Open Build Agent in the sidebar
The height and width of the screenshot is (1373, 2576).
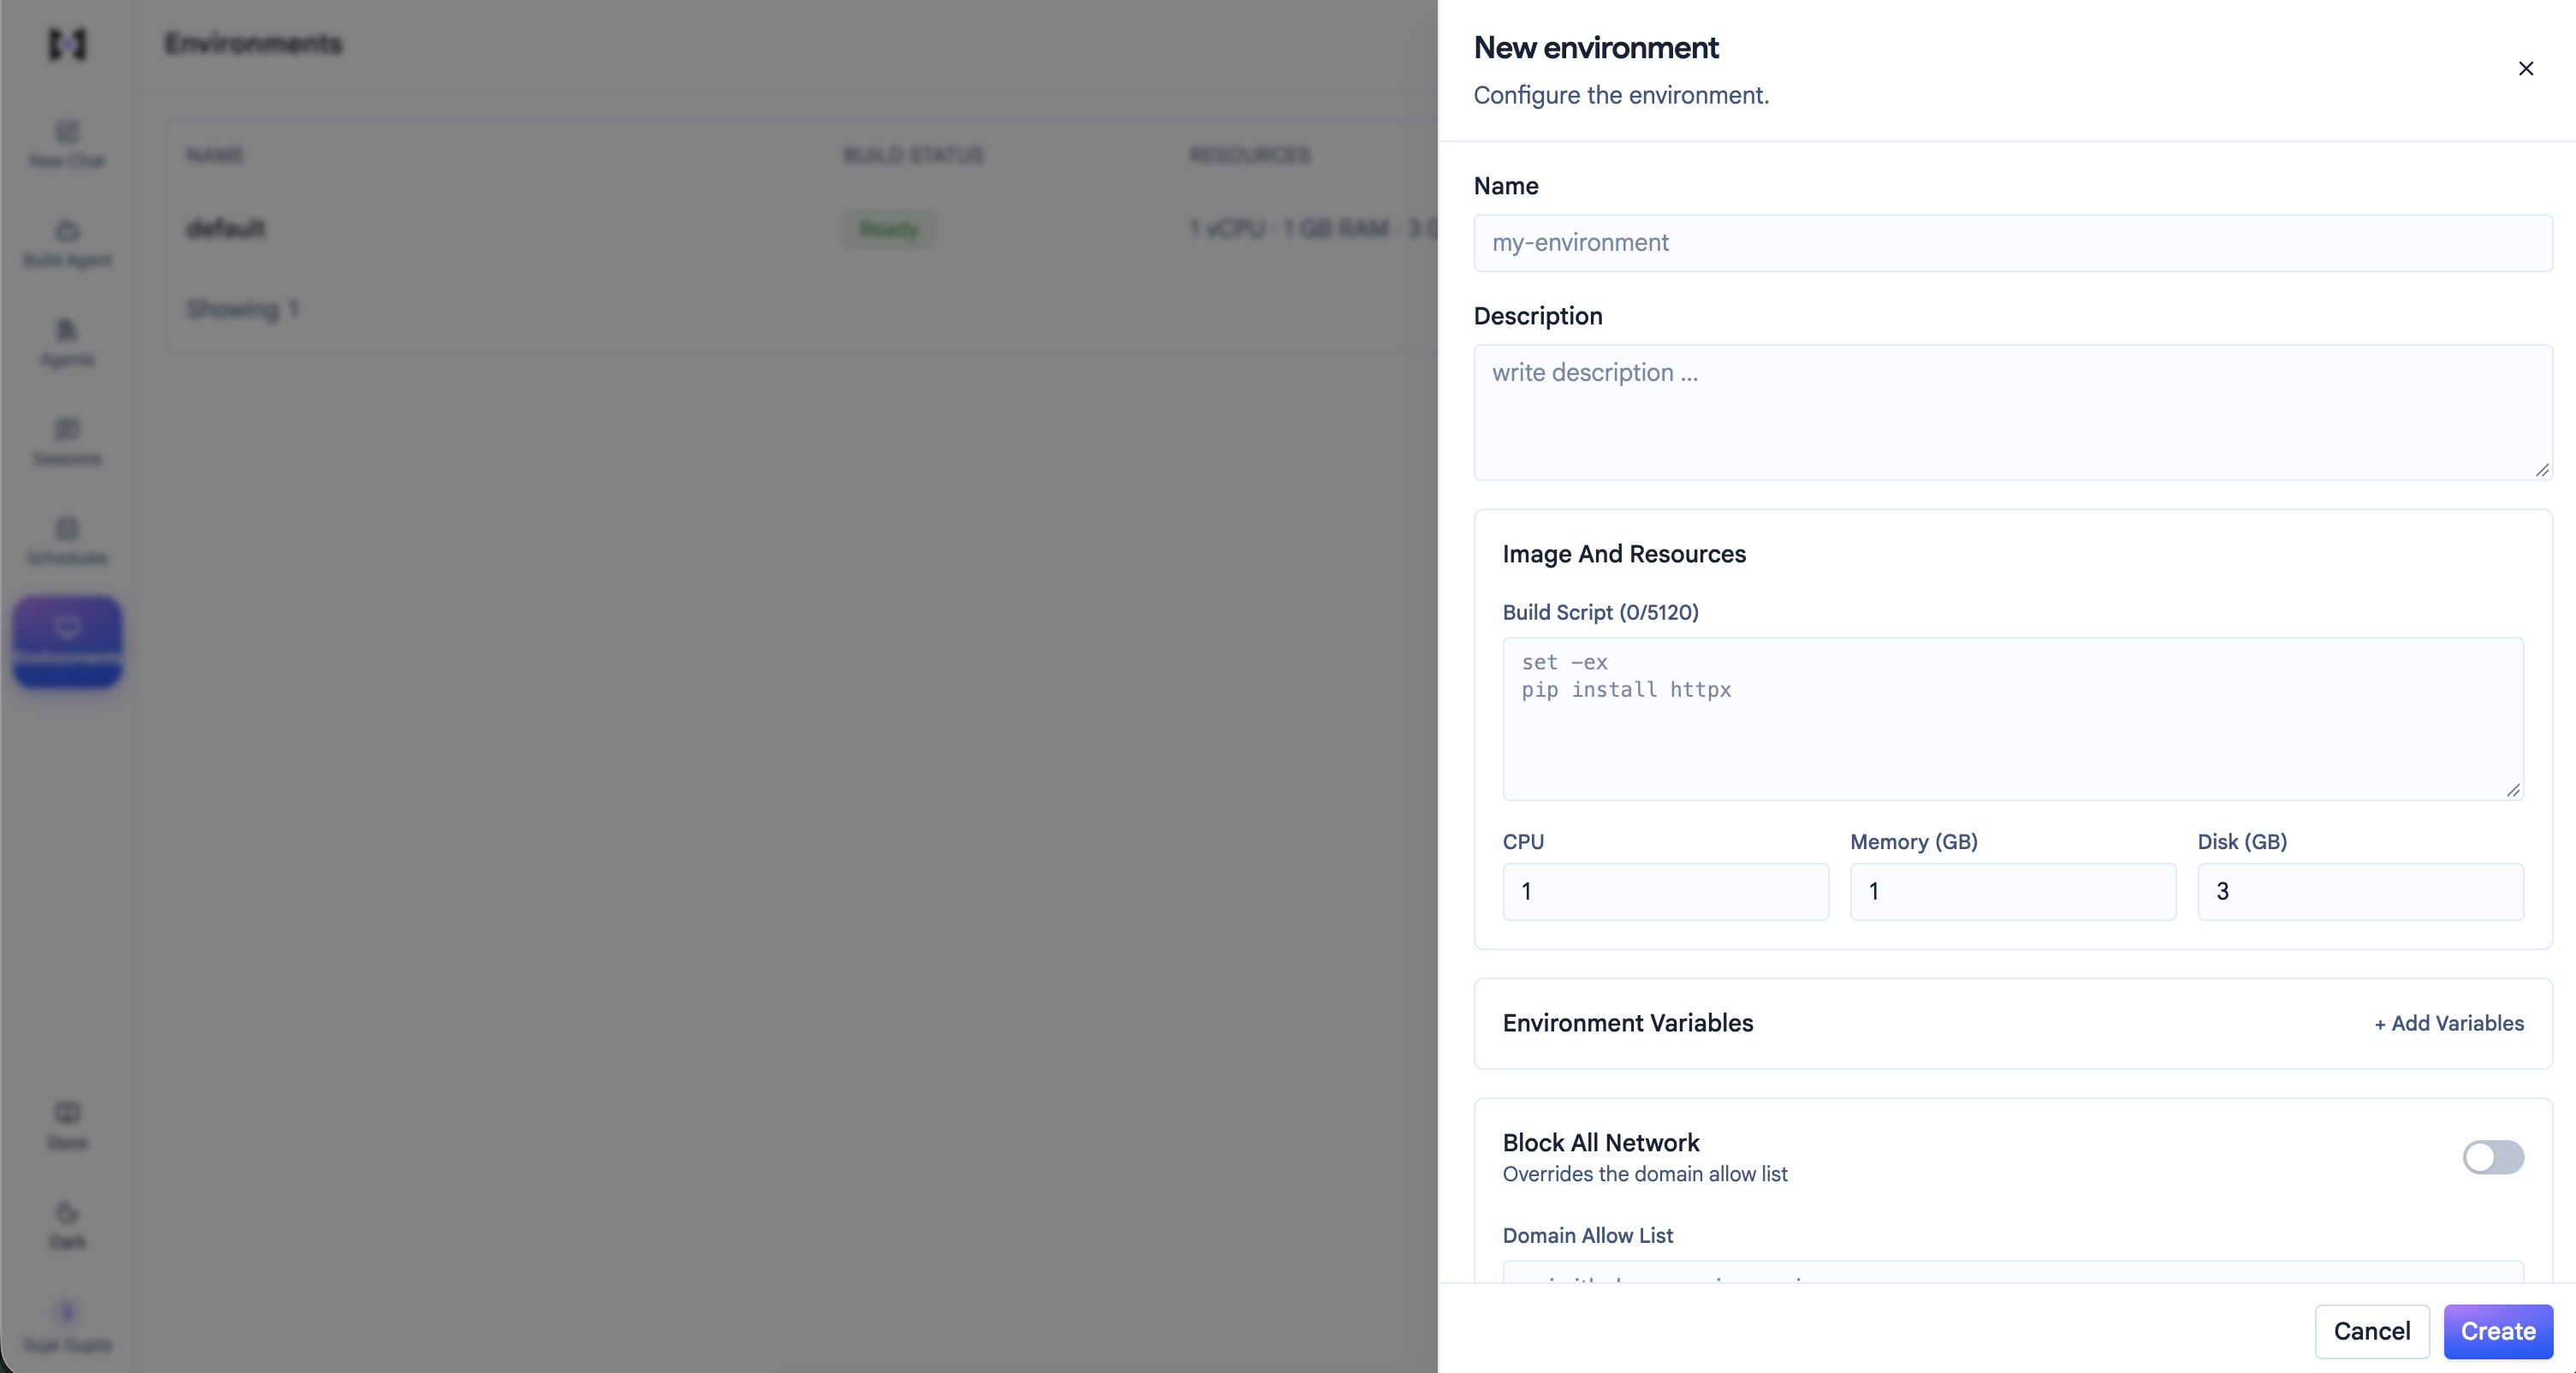coord(67,244)
